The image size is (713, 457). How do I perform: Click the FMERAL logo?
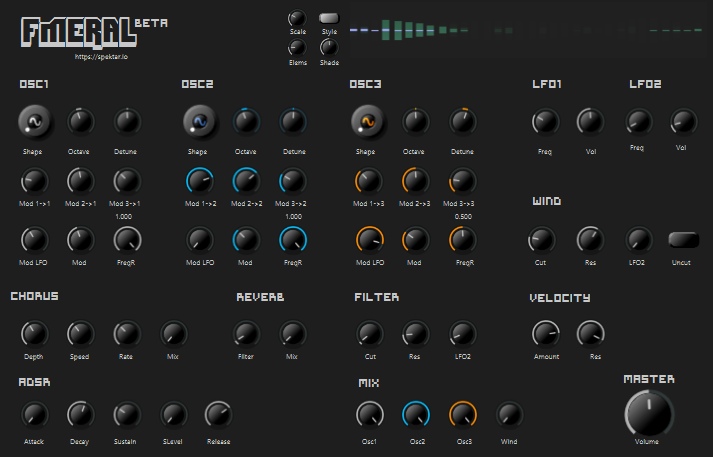tap(78, 31)
